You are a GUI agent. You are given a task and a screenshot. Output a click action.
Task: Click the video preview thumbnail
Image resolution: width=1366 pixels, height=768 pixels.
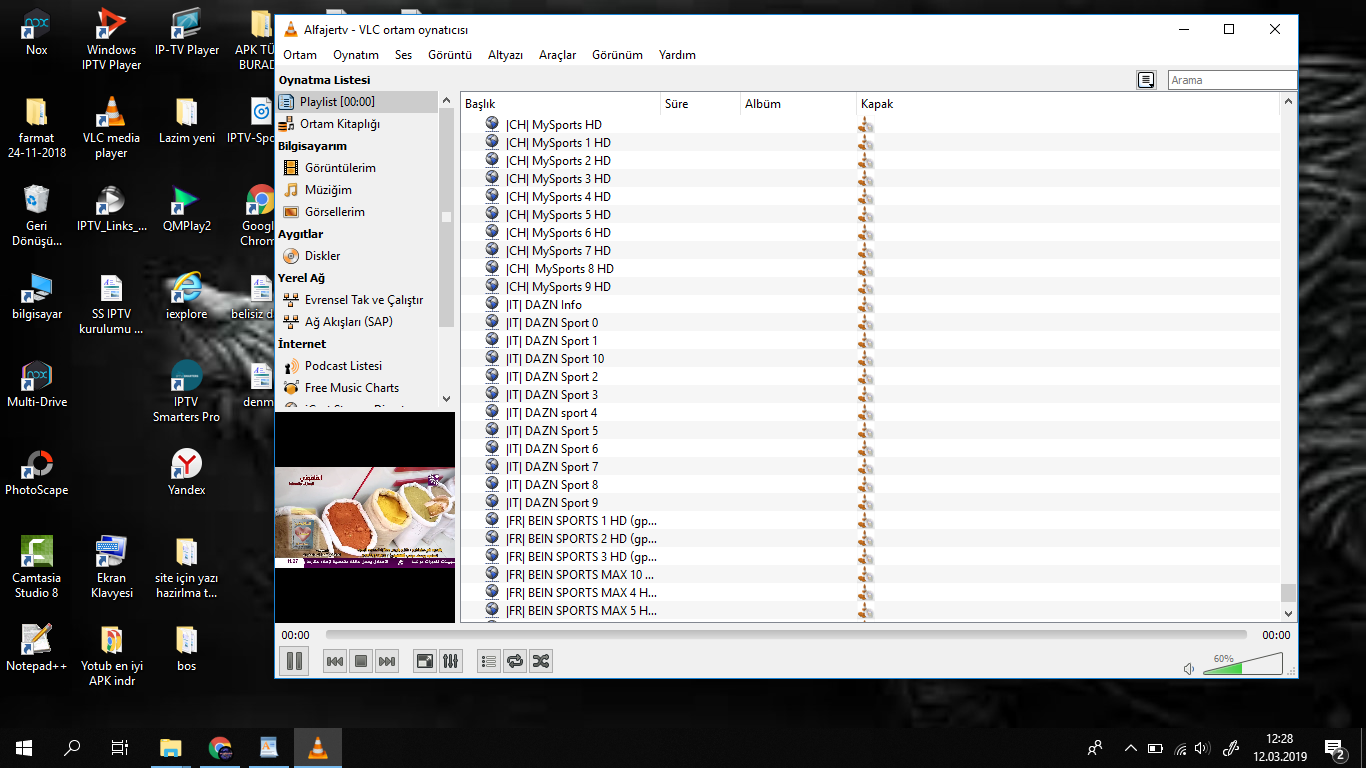coord(365,518)
